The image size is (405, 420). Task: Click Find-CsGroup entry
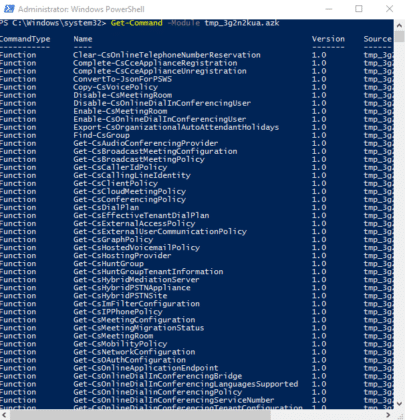[x=101, y=135]
